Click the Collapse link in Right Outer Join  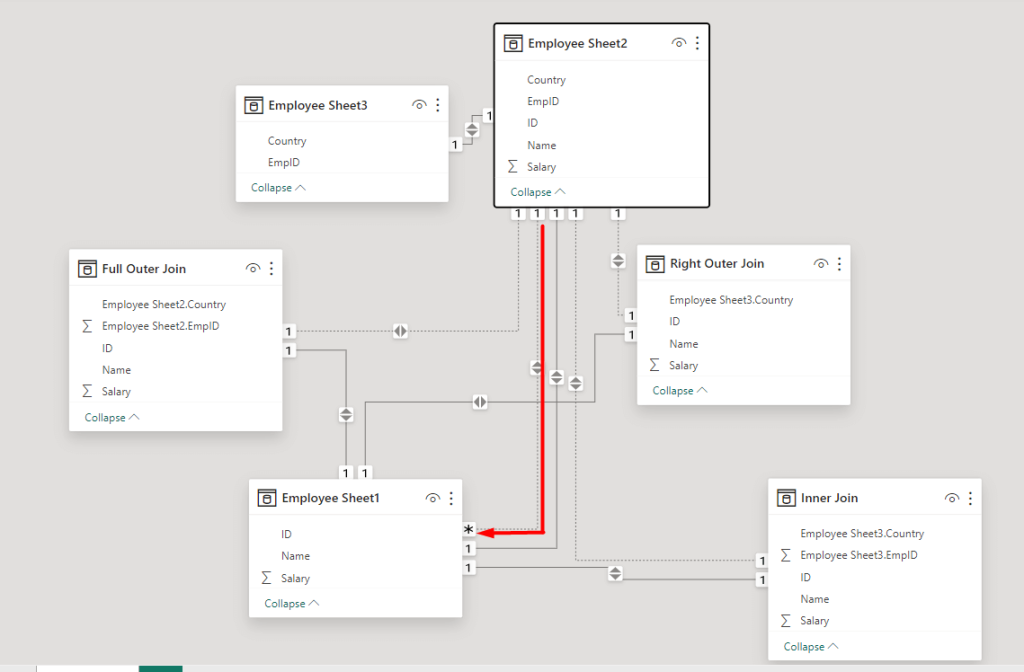point(680,391)
